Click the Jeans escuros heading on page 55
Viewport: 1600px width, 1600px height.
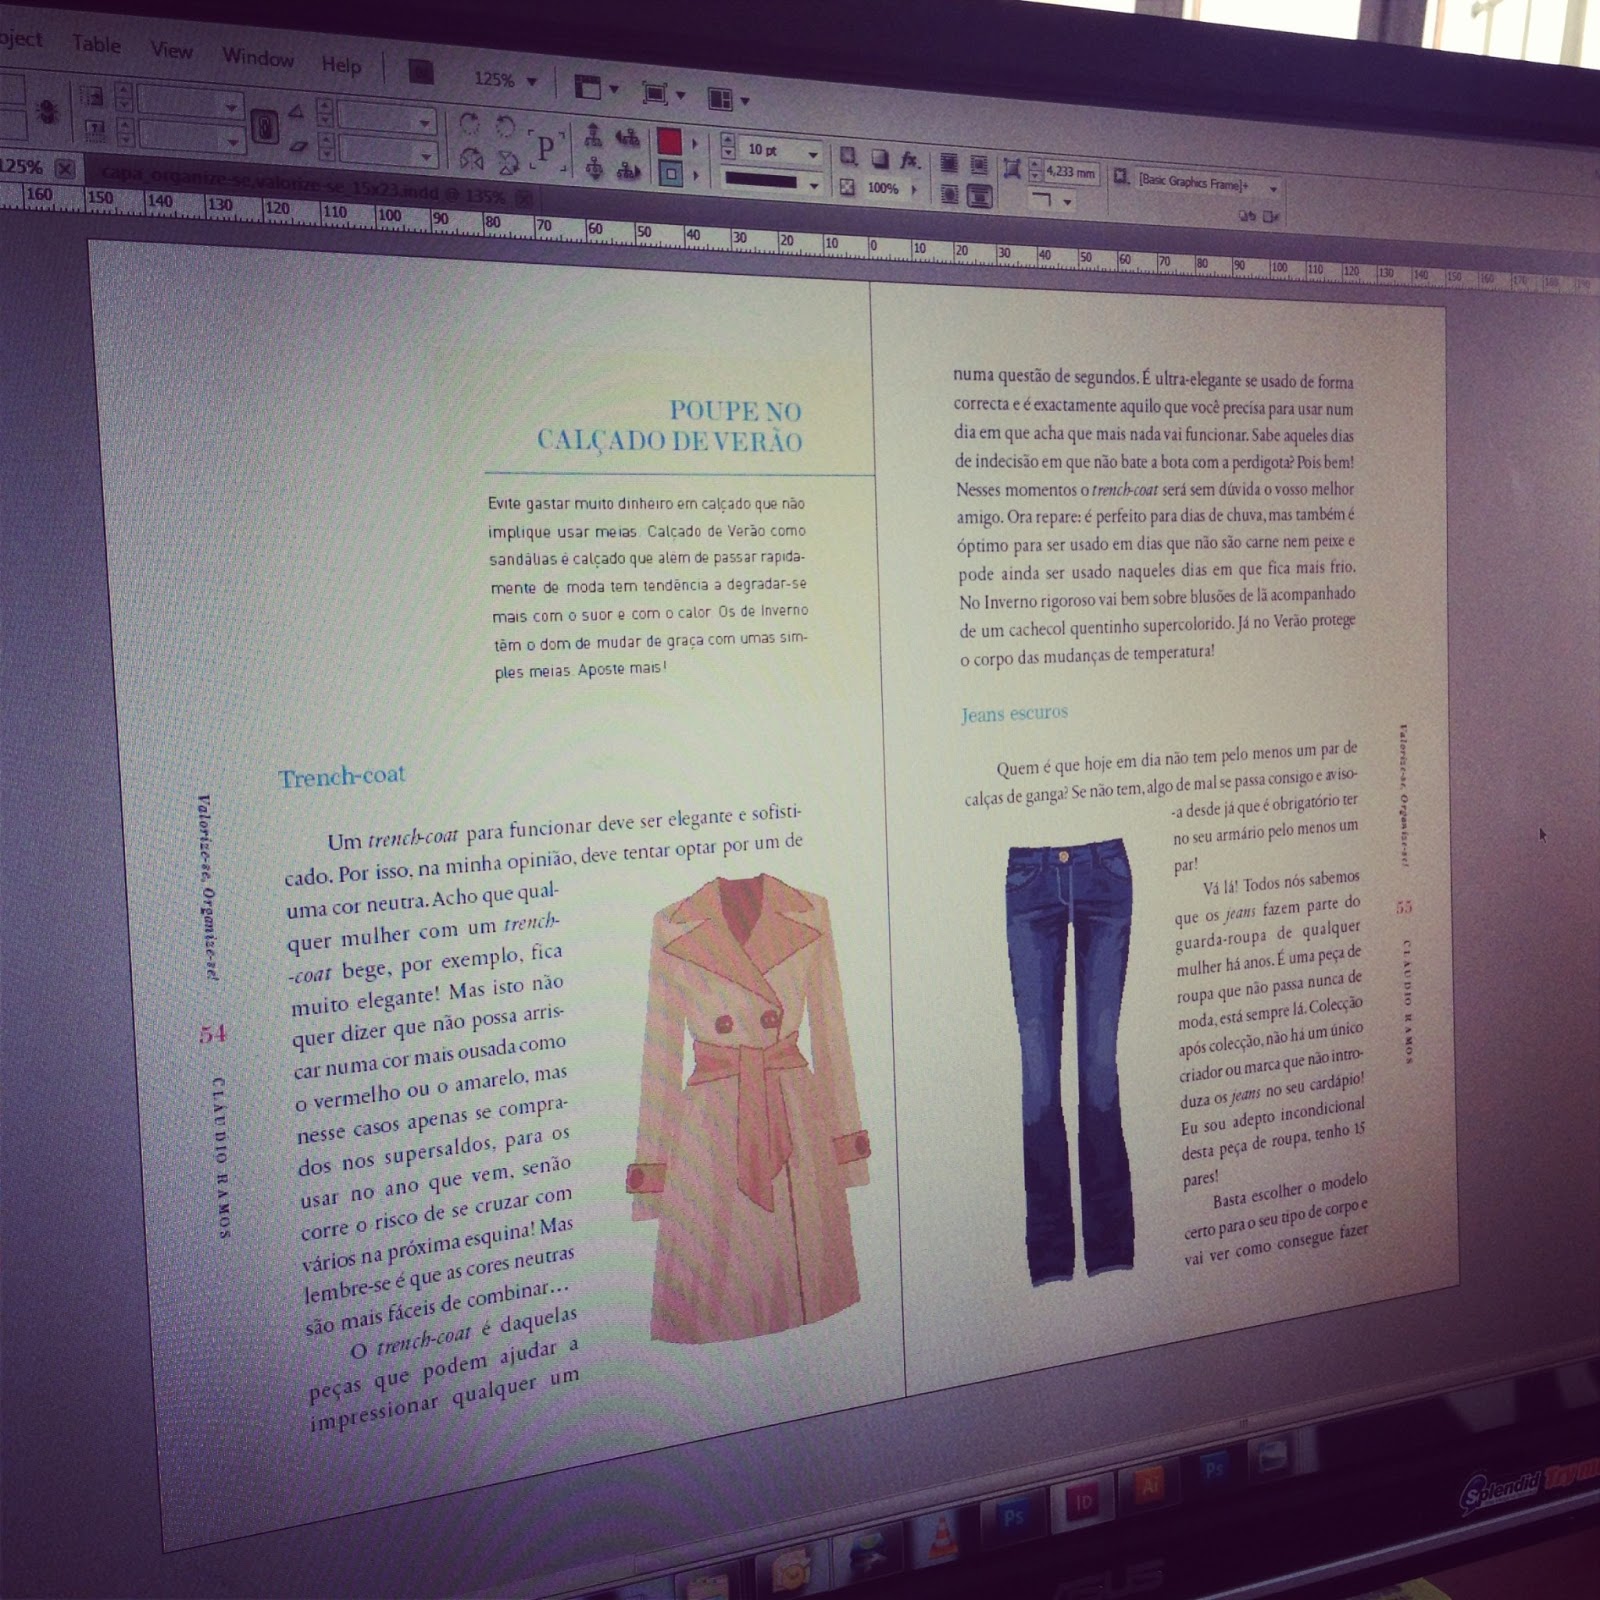(x=1015, y=713)
